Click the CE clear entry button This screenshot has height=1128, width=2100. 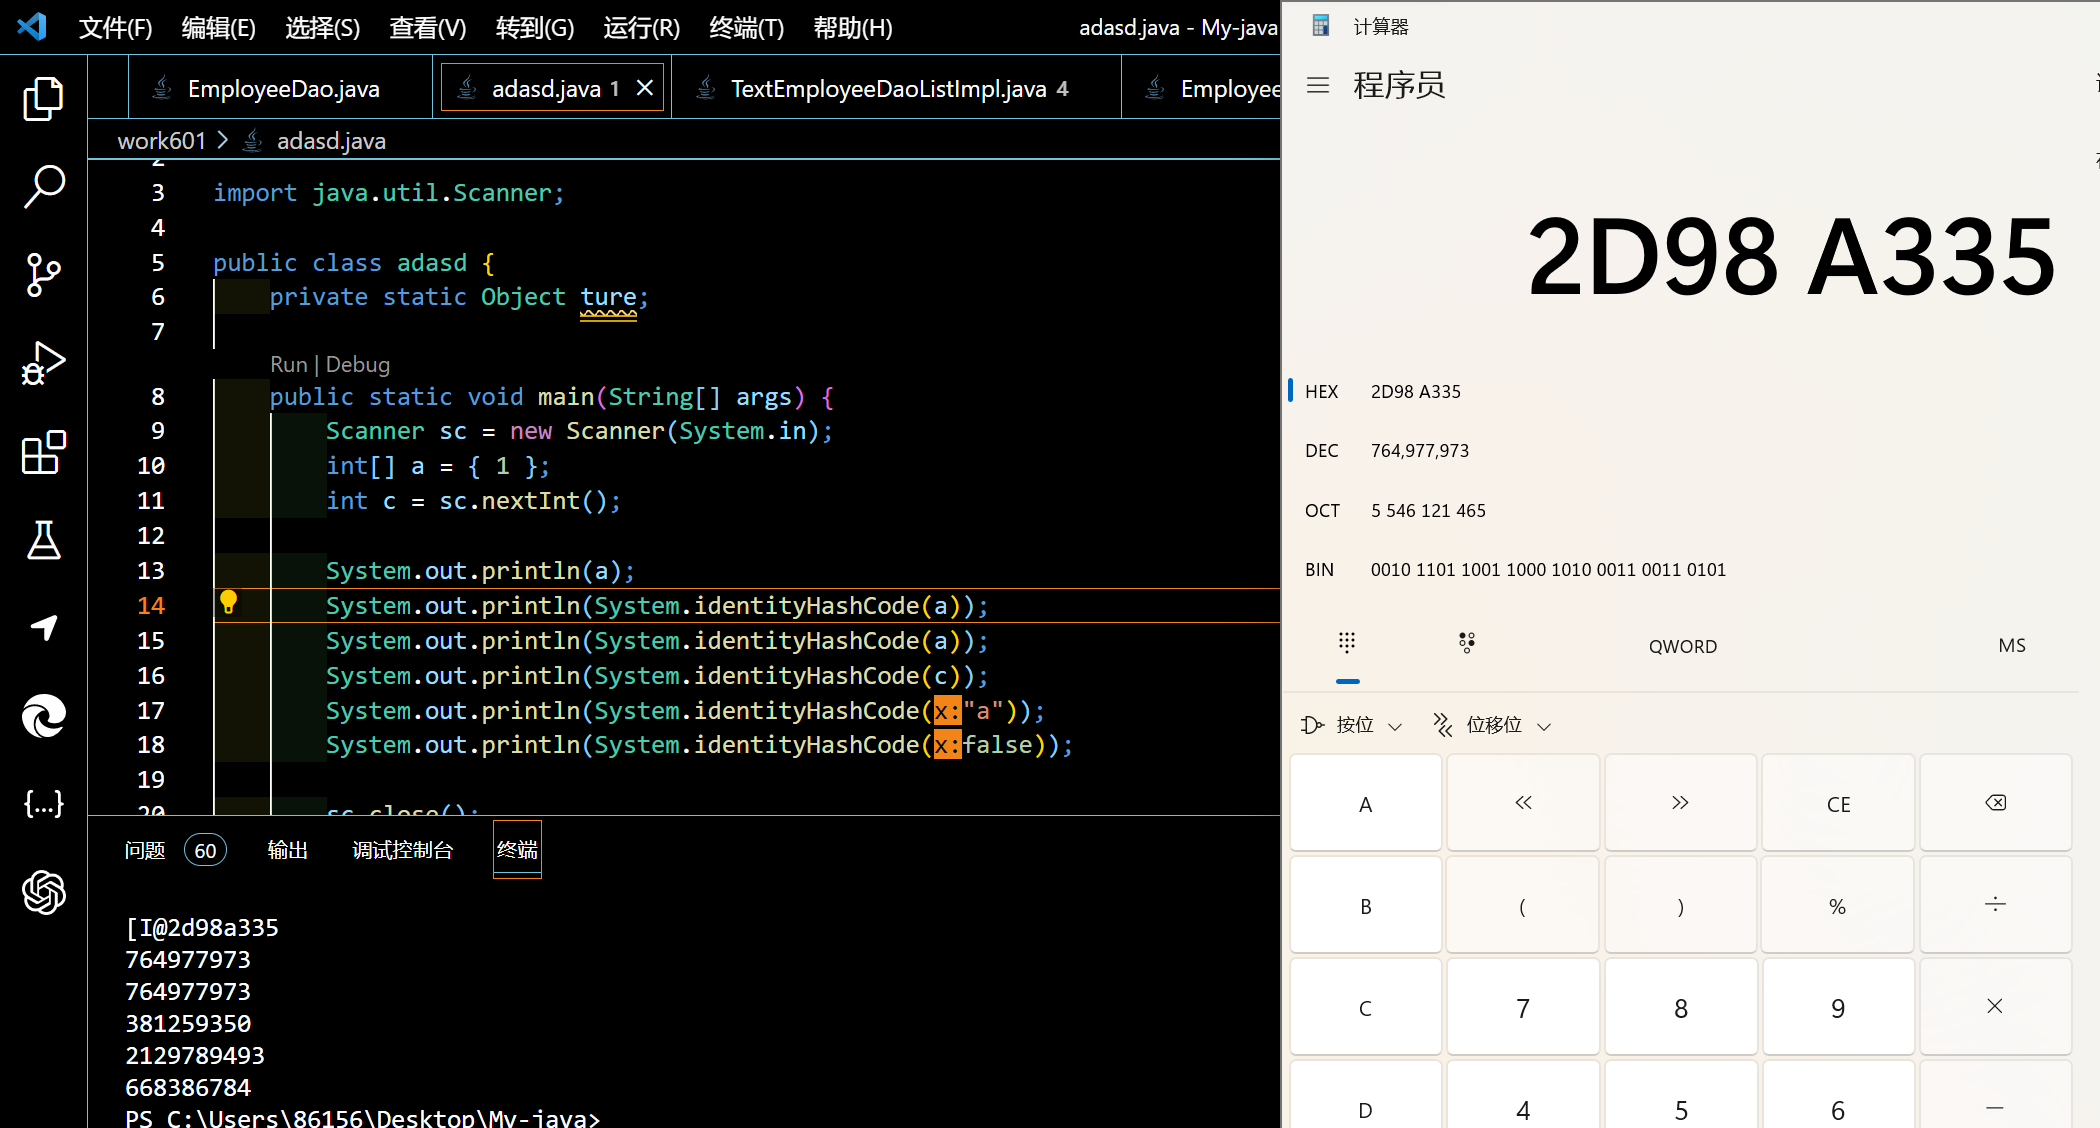coord(1838,803)
